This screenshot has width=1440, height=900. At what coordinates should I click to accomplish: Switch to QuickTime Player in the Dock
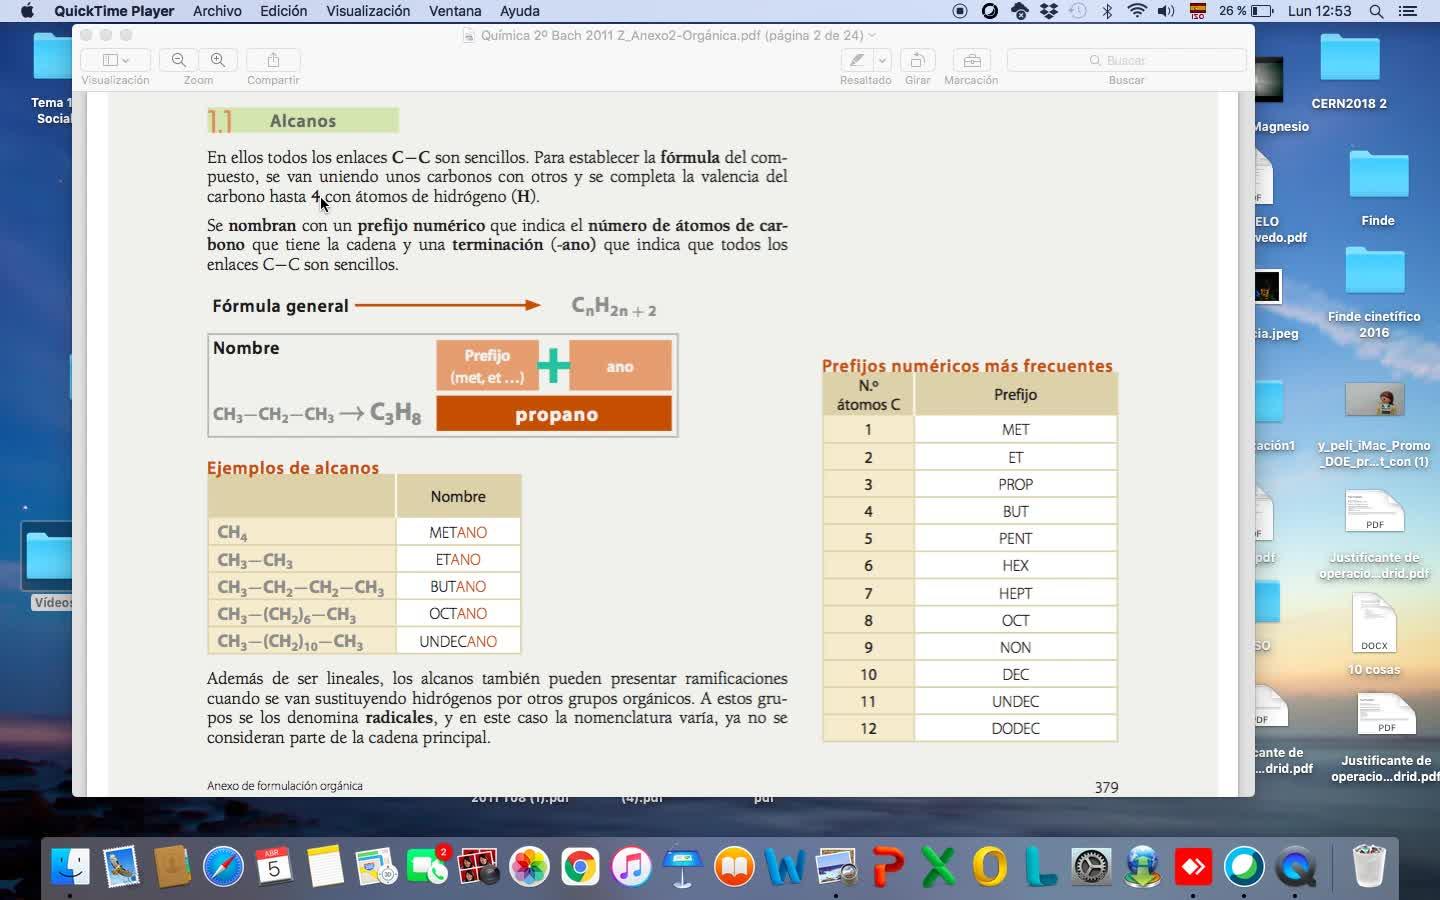coord(1295,866)
